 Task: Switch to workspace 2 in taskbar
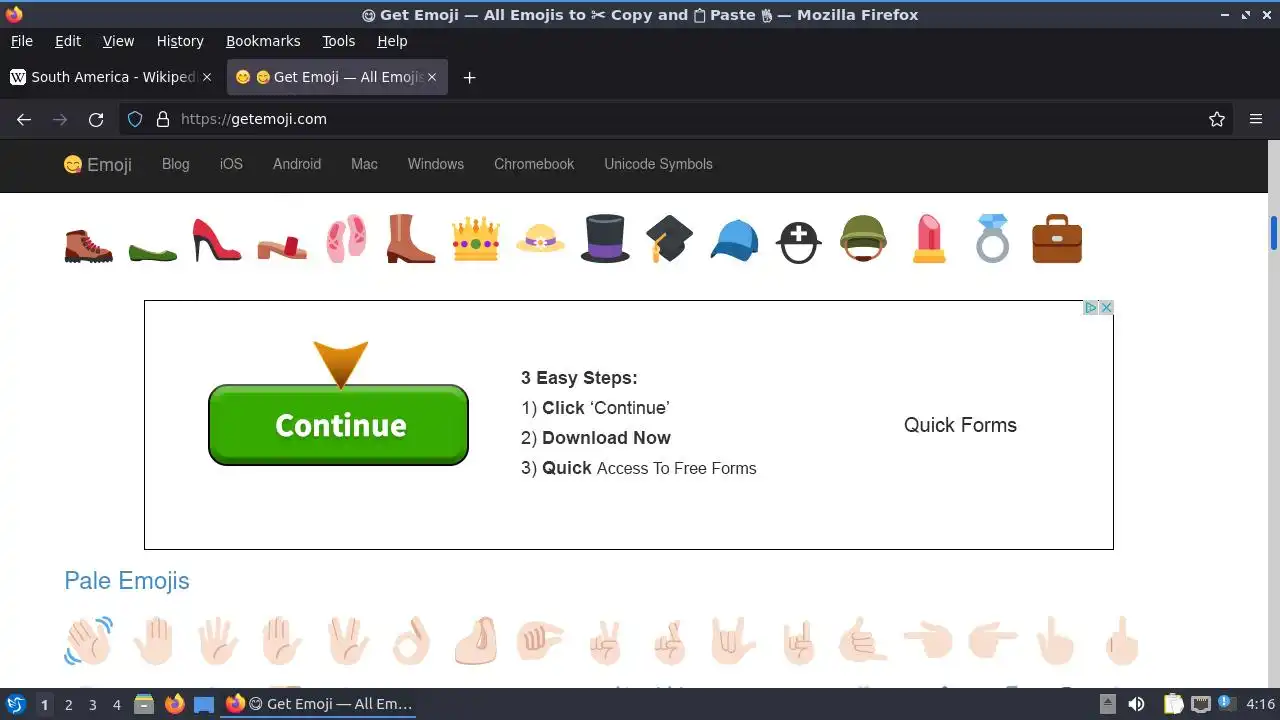click(x=68, y=705)
